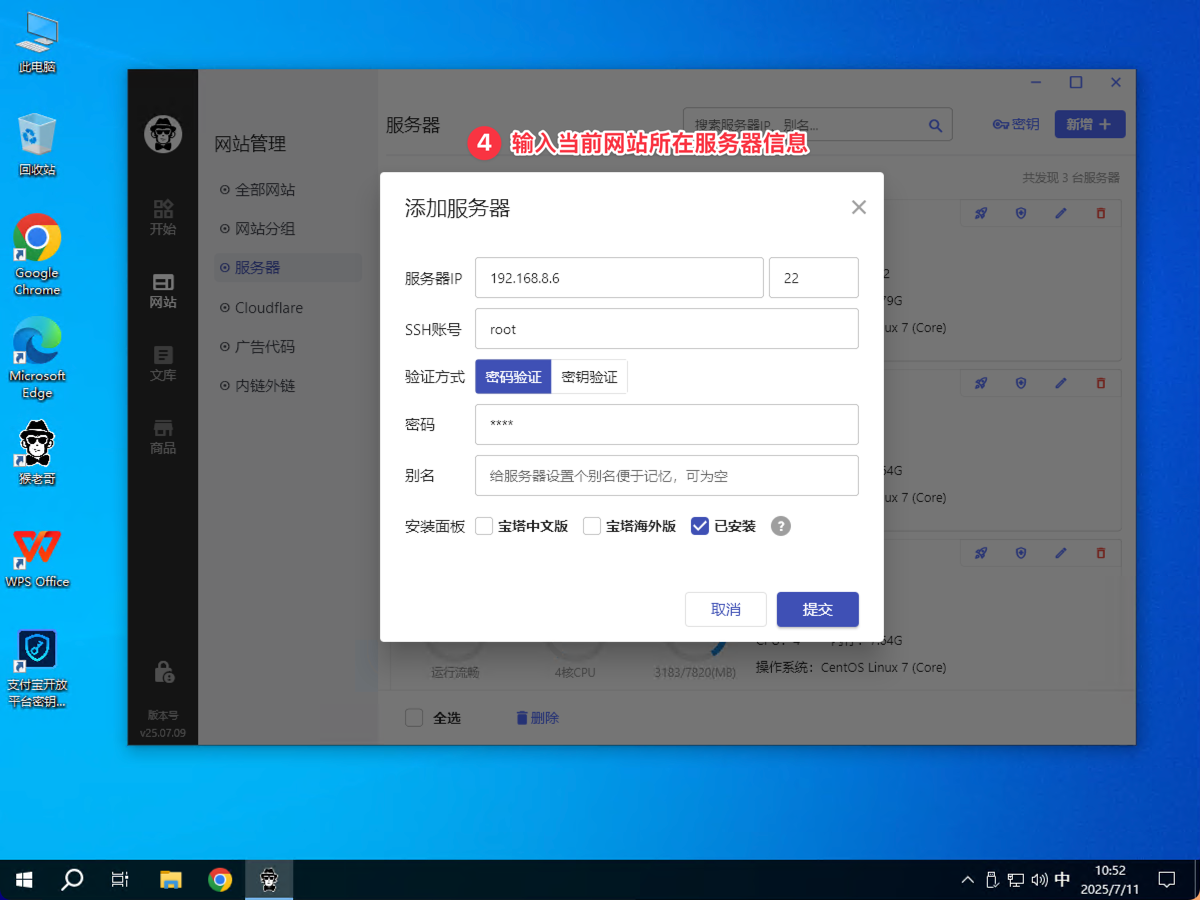Select 密码验证 authentication mode

click(513, 377)
